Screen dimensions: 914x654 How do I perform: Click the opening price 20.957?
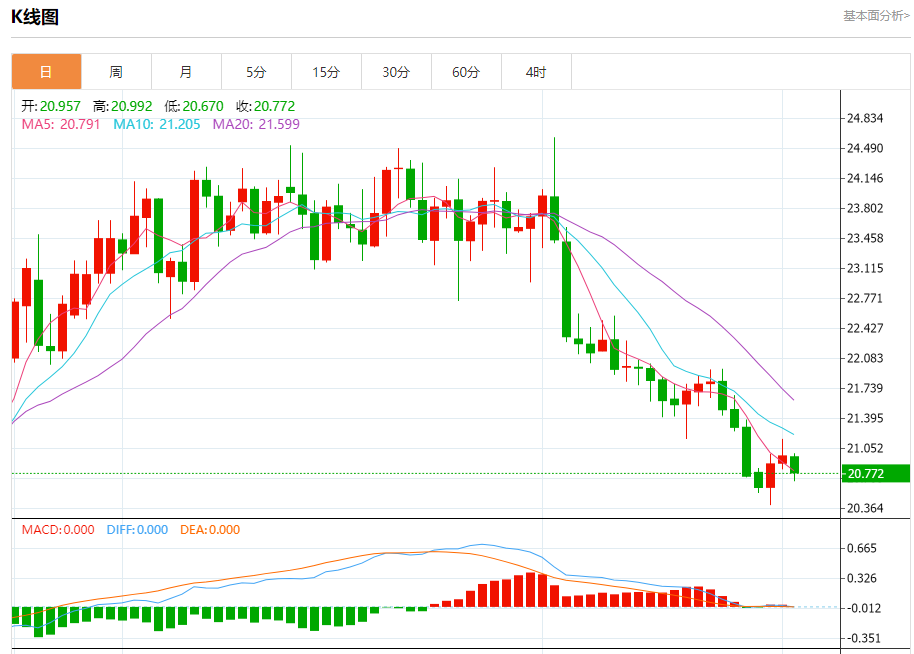[x=60, y=106]
